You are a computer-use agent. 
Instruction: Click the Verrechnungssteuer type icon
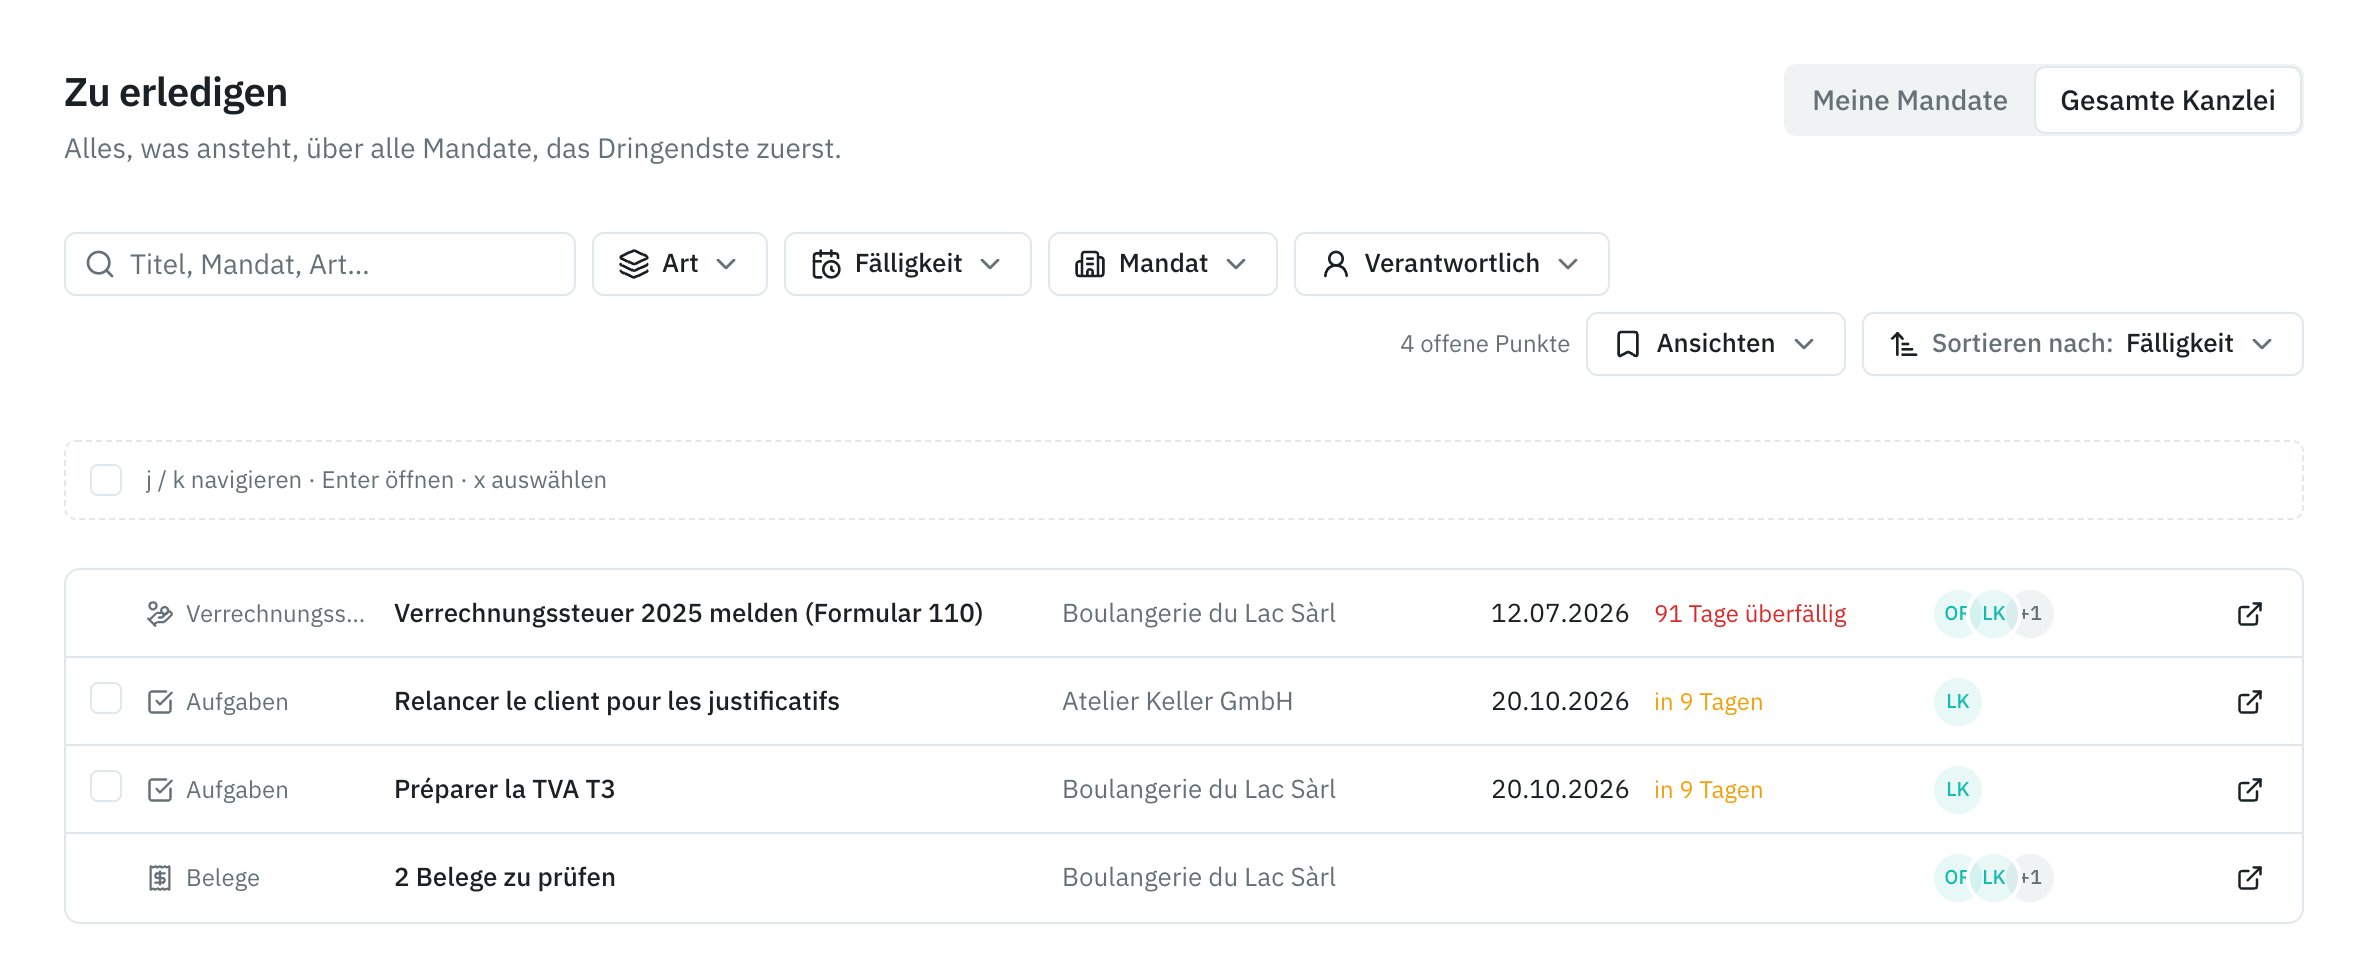[x=160, y=614]
